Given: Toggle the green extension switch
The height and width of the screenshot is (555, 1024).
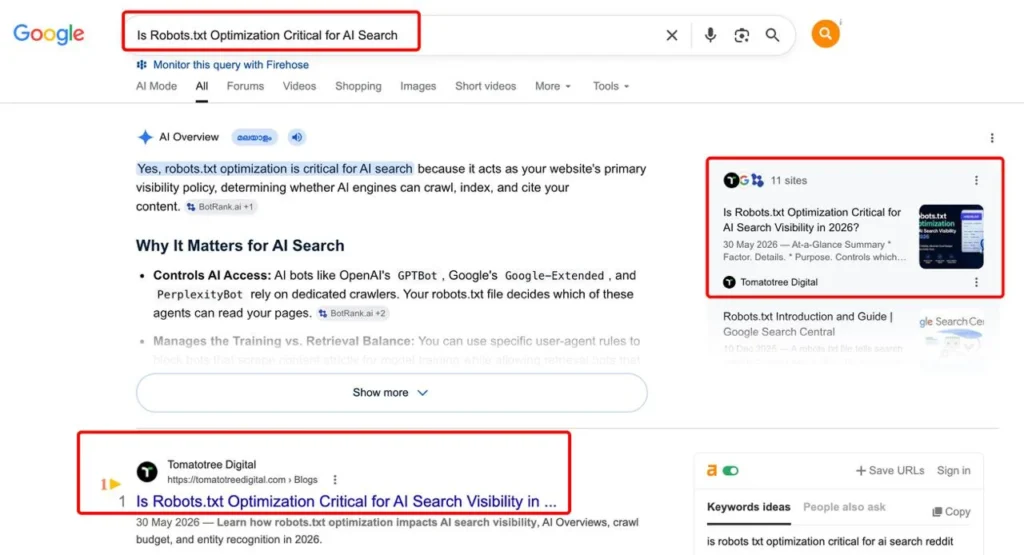Looking at the screenshot, I should 731,471.
